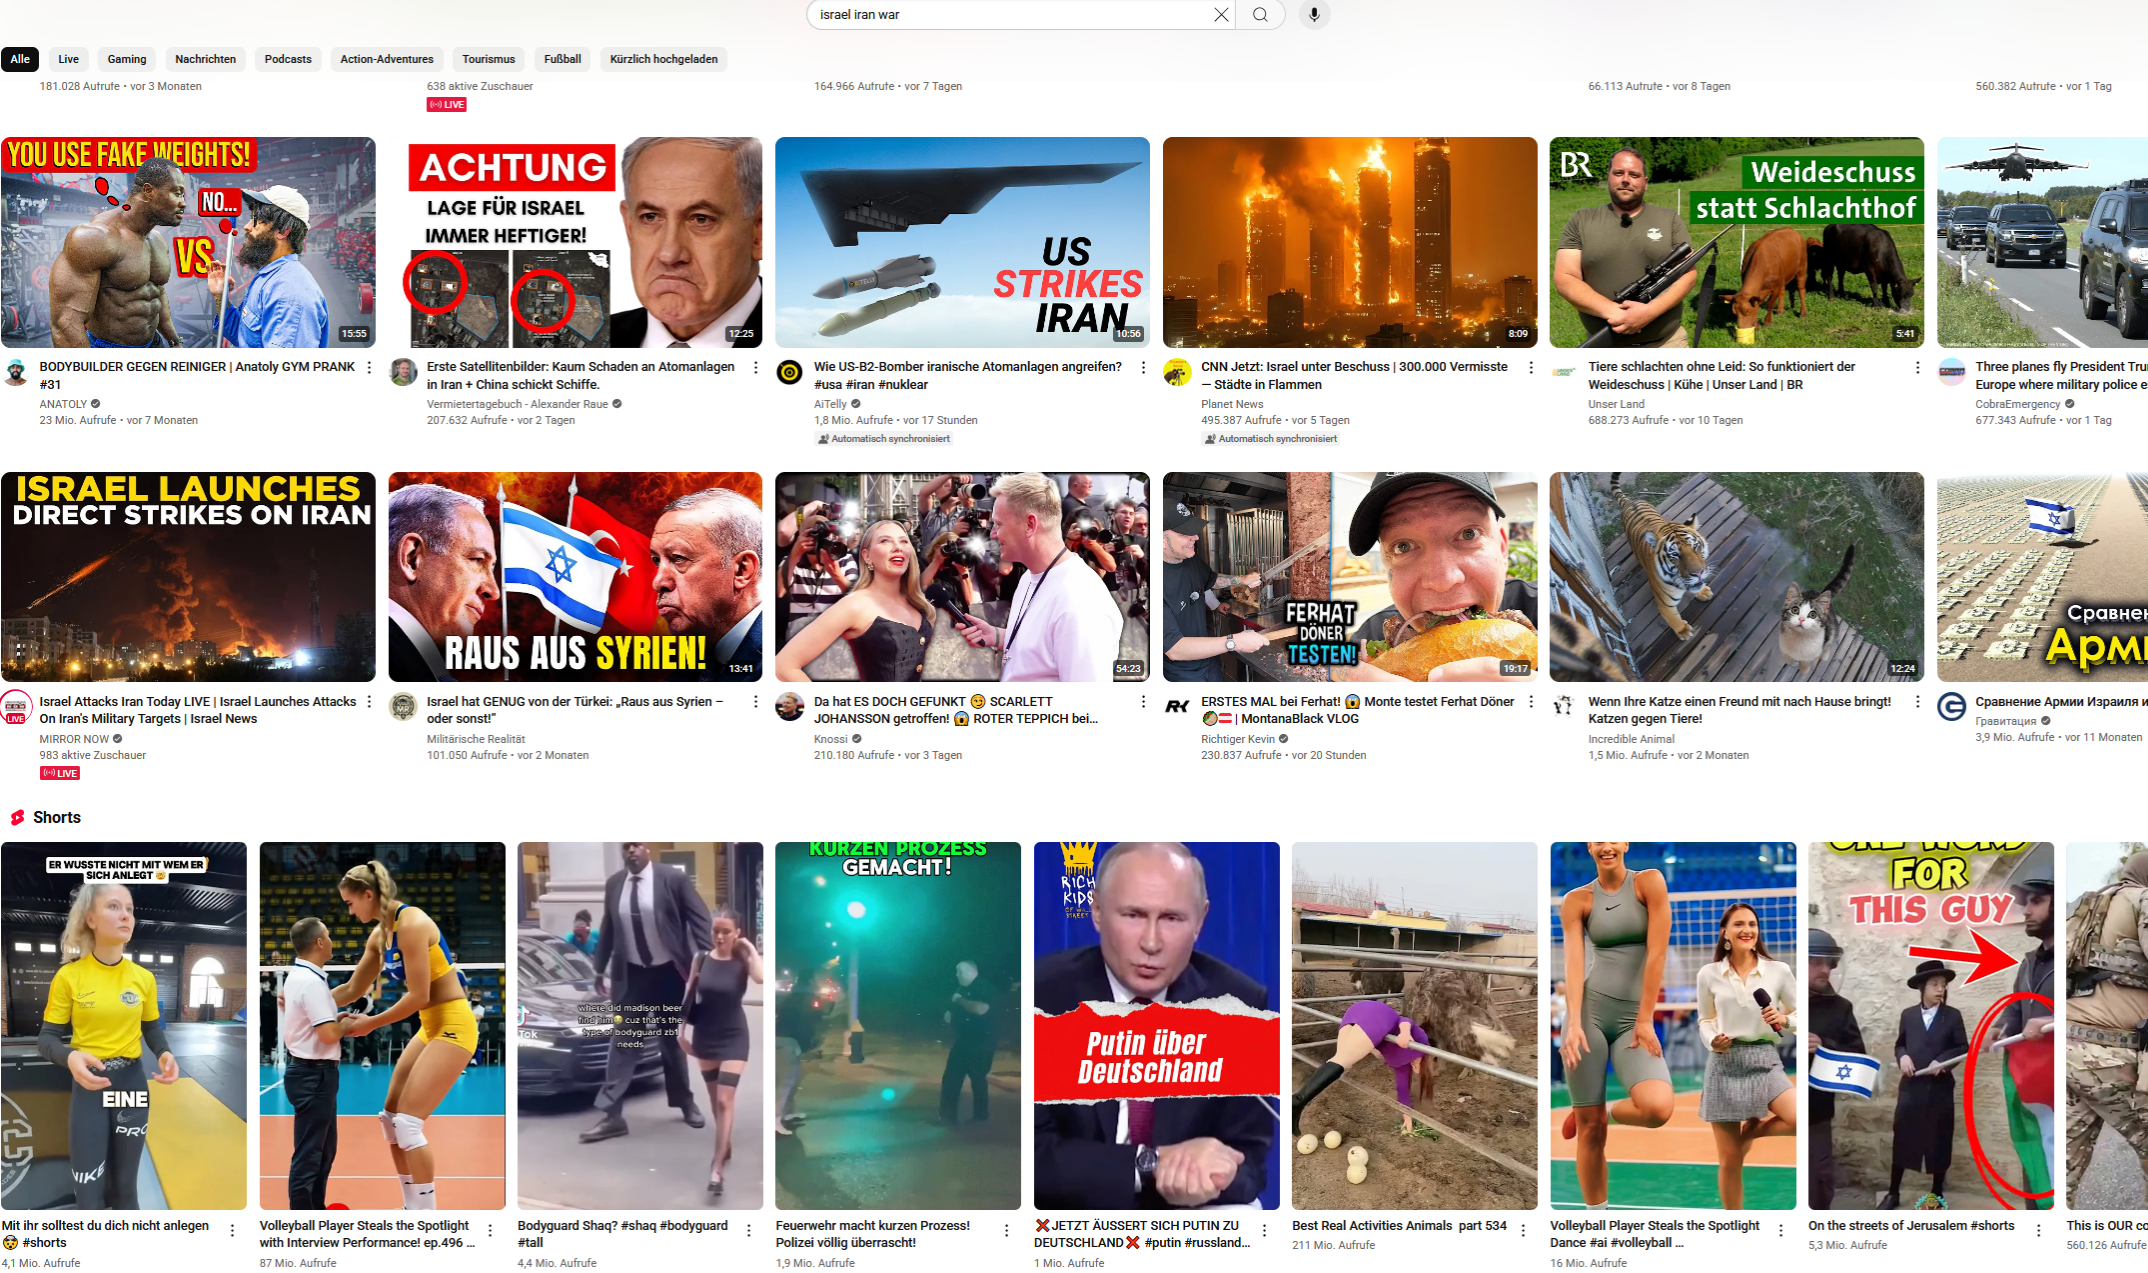Open the Knossi channel link
The height and width of the screenshot is (1273, 2148).
point(830,739)
